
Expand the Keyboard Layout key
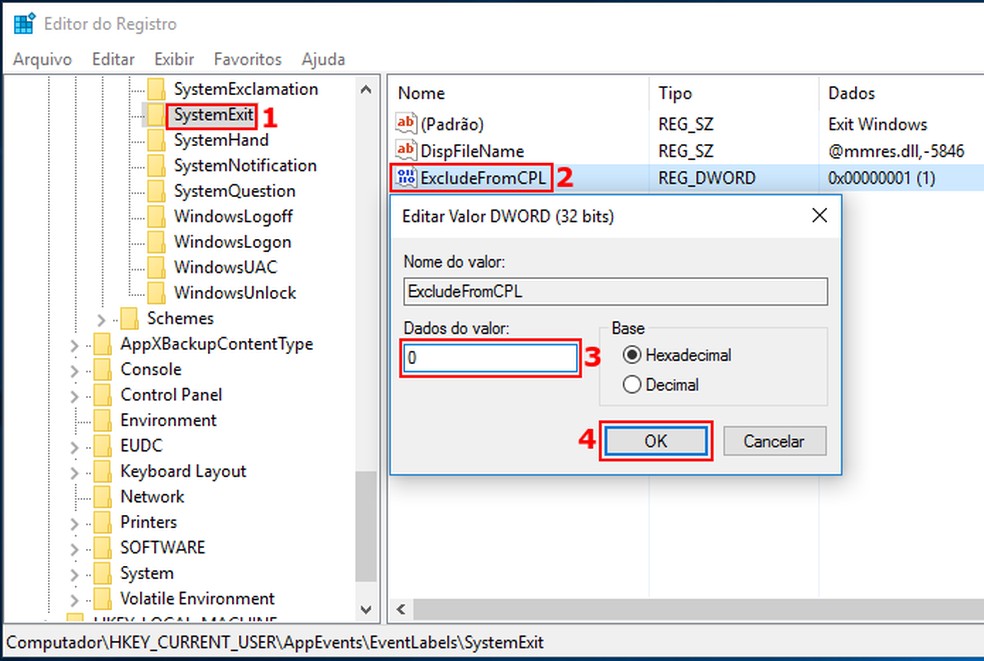(x=74, y=473)
